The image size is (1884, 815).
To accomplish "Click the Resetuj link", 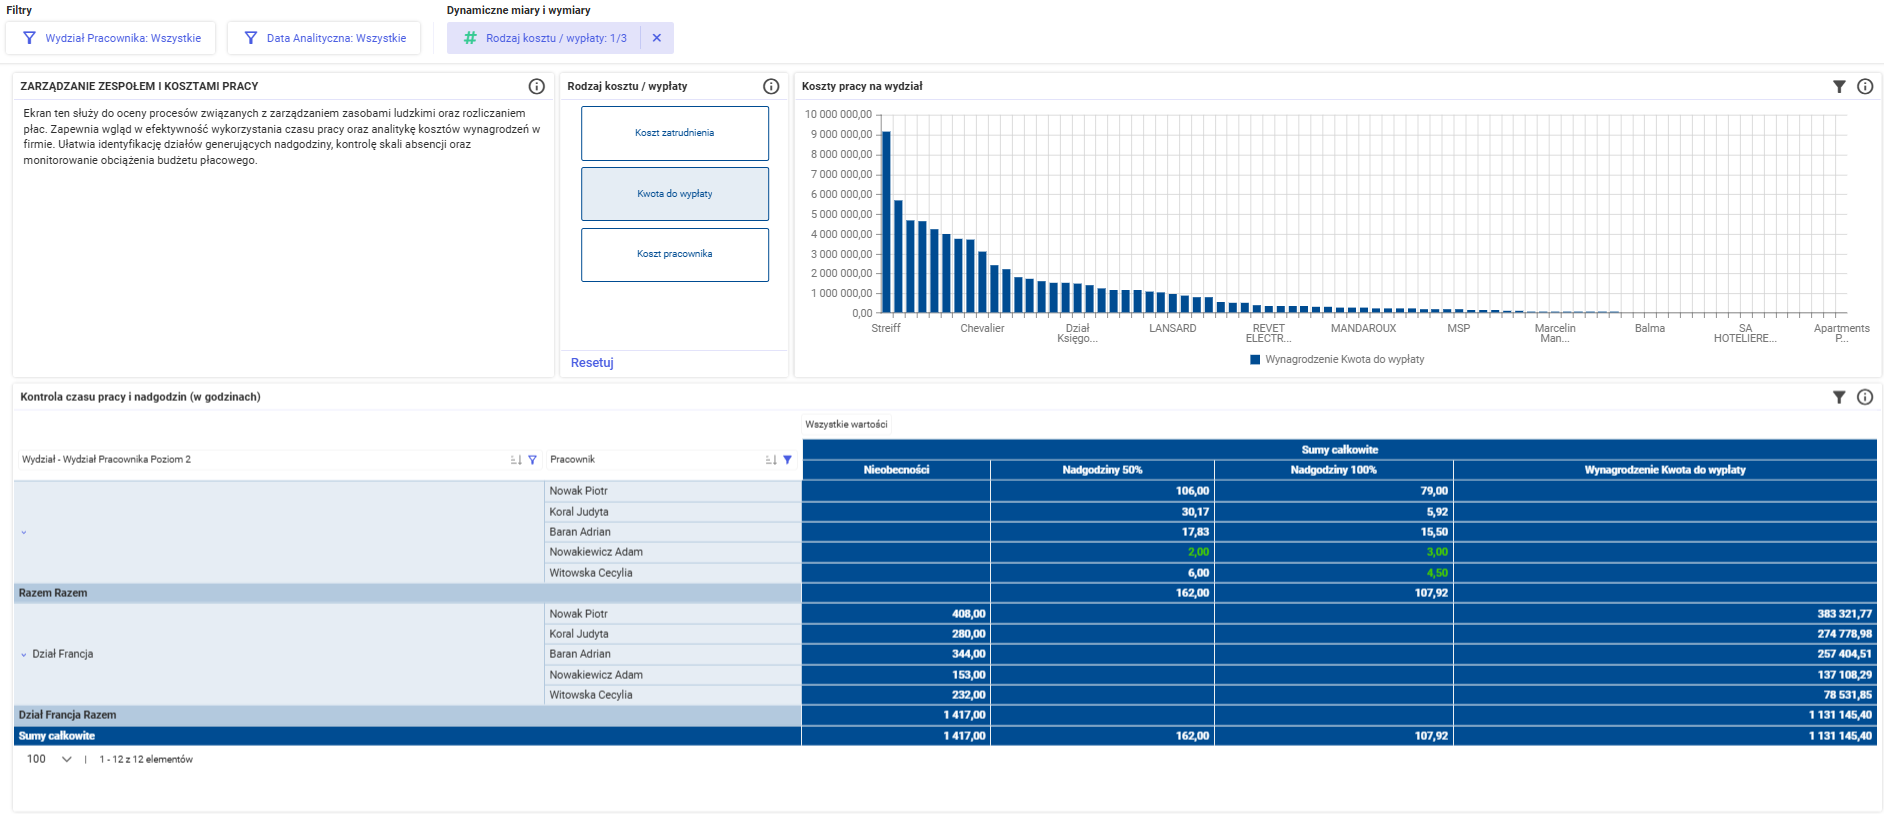I will click(592, 363).
